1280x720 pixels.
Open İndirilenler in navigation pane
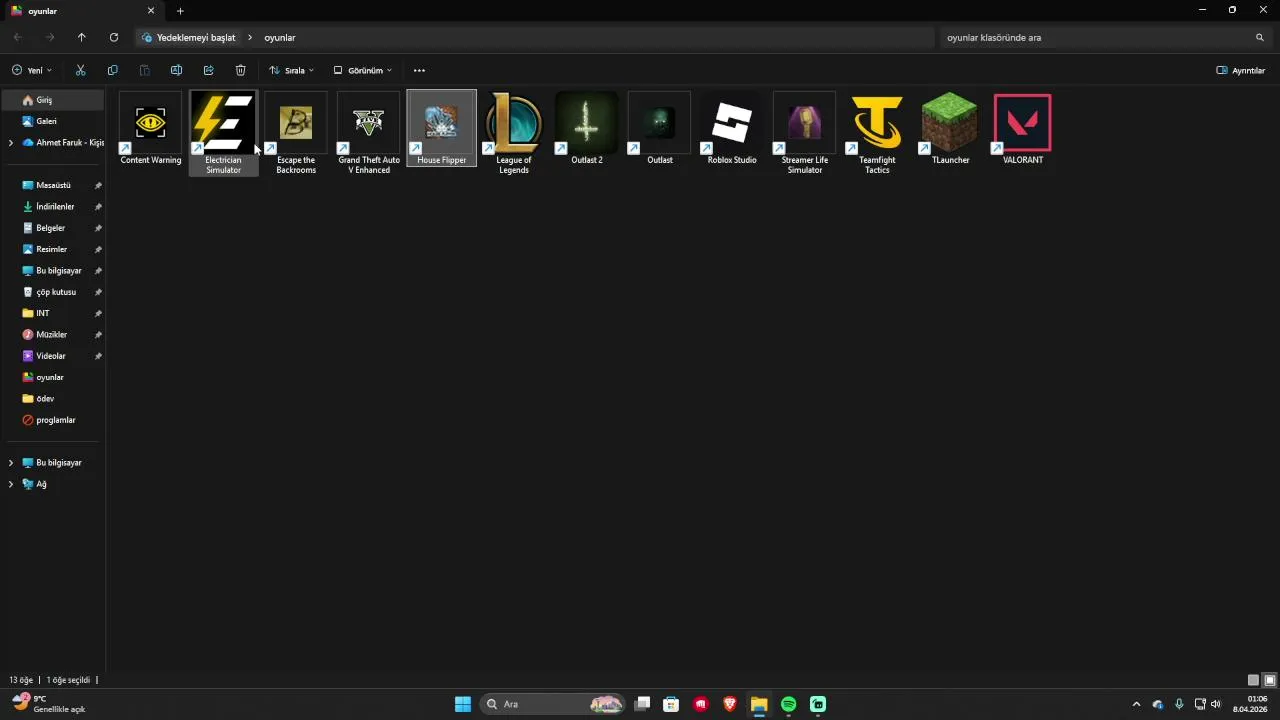(53, 206)
